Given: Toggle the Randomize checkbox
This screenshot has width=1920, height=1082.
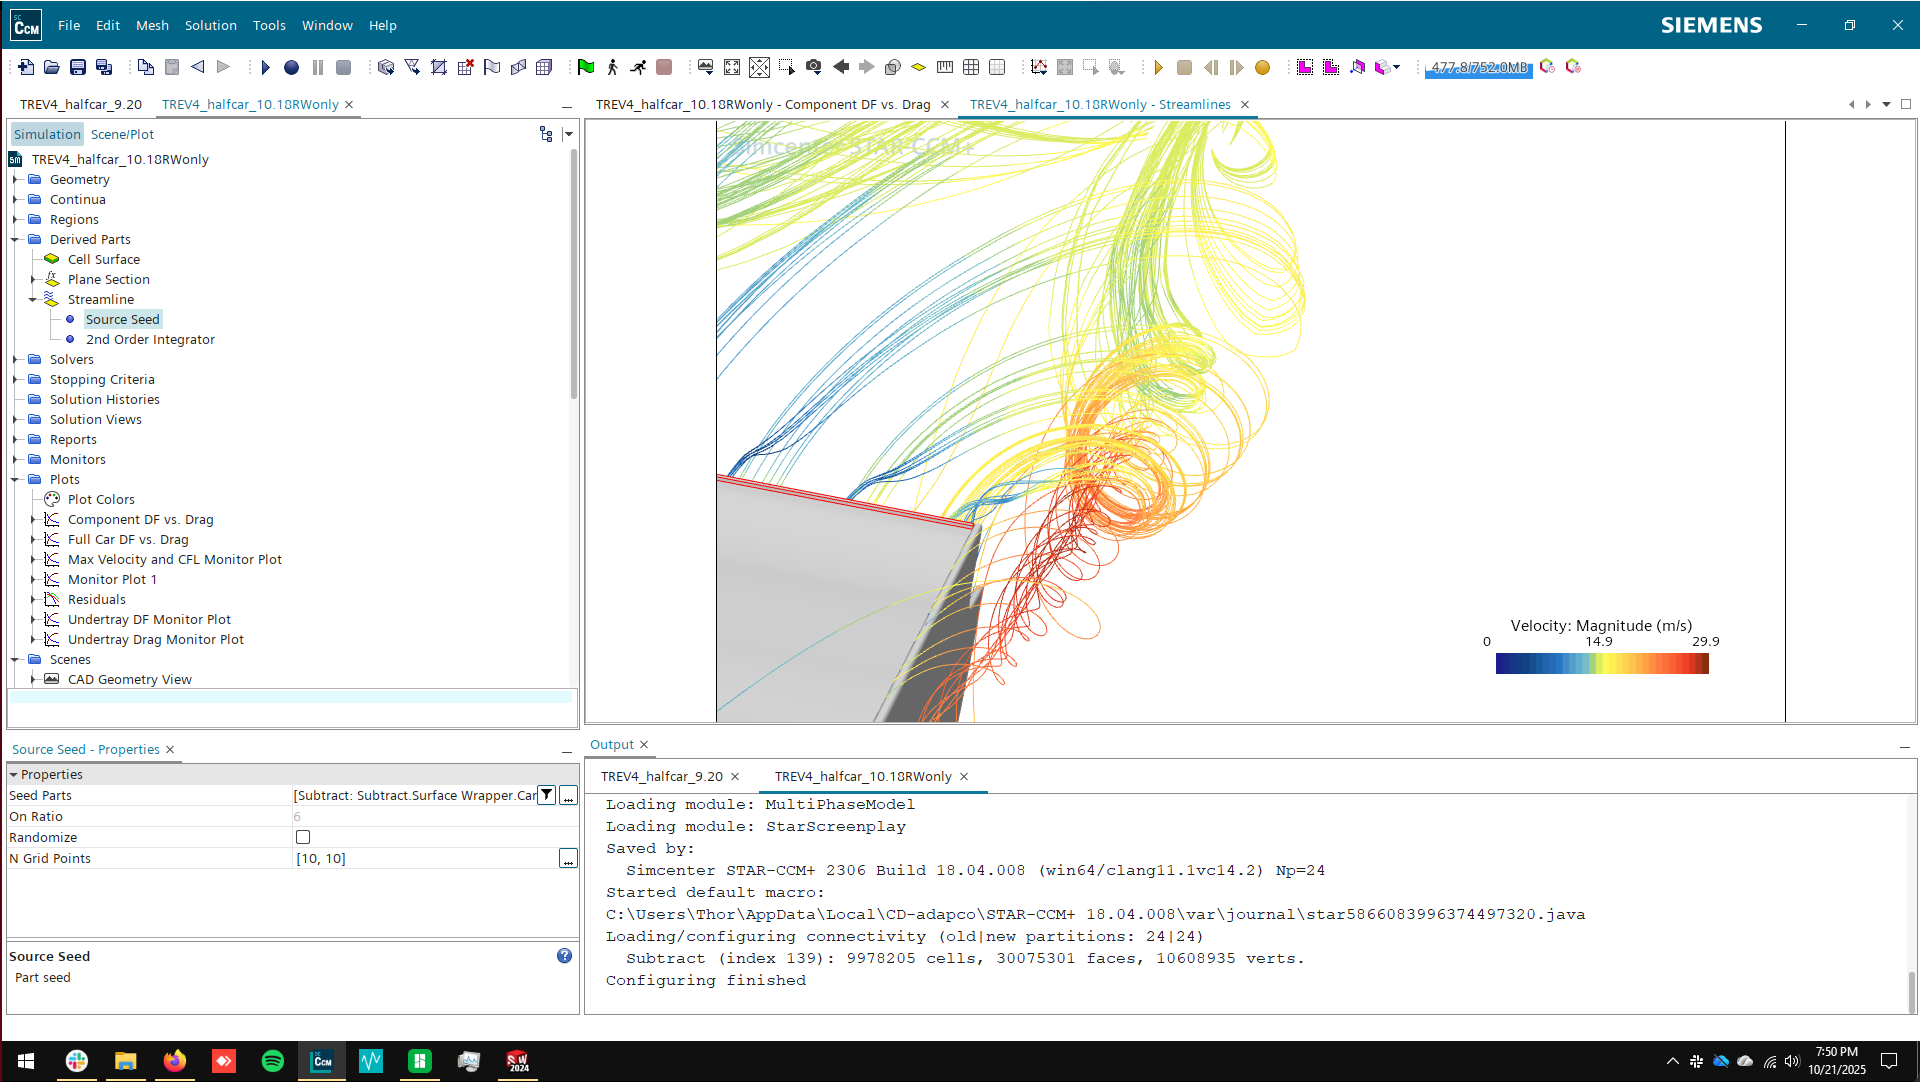Looking at the screenshot, I should [x=303, y=837].
